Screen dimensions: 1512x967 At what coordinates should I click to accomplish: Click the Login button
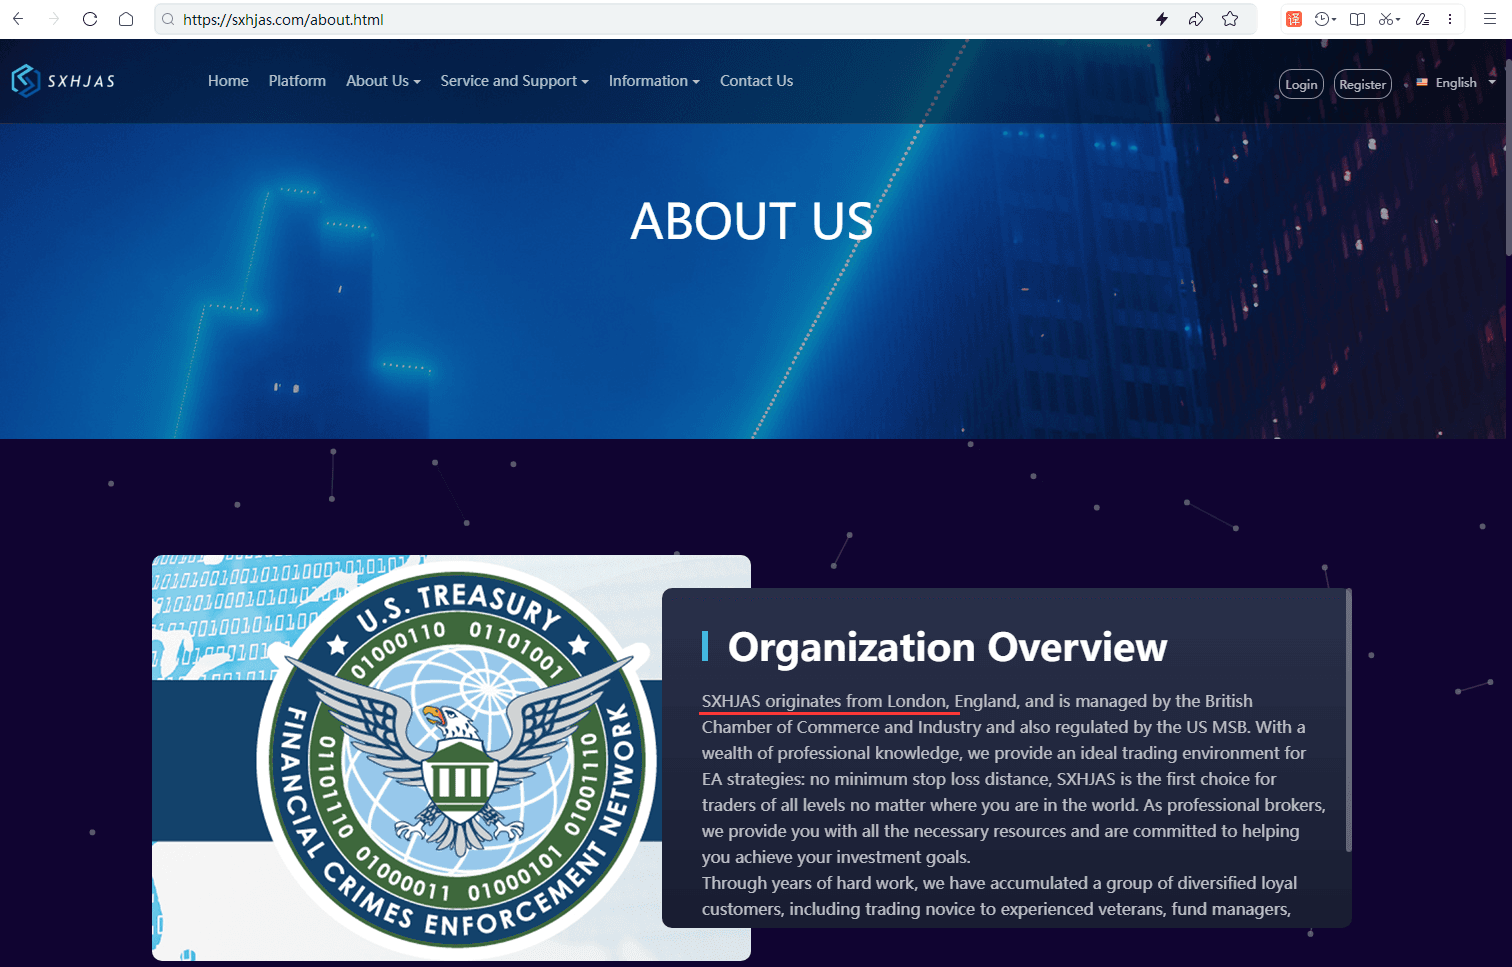point(1301,84)
